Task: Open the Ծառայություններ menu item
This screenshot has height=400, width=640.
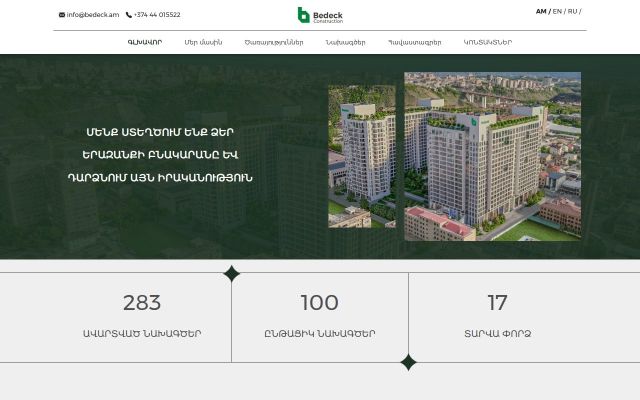Action: [x=274, y=42]
